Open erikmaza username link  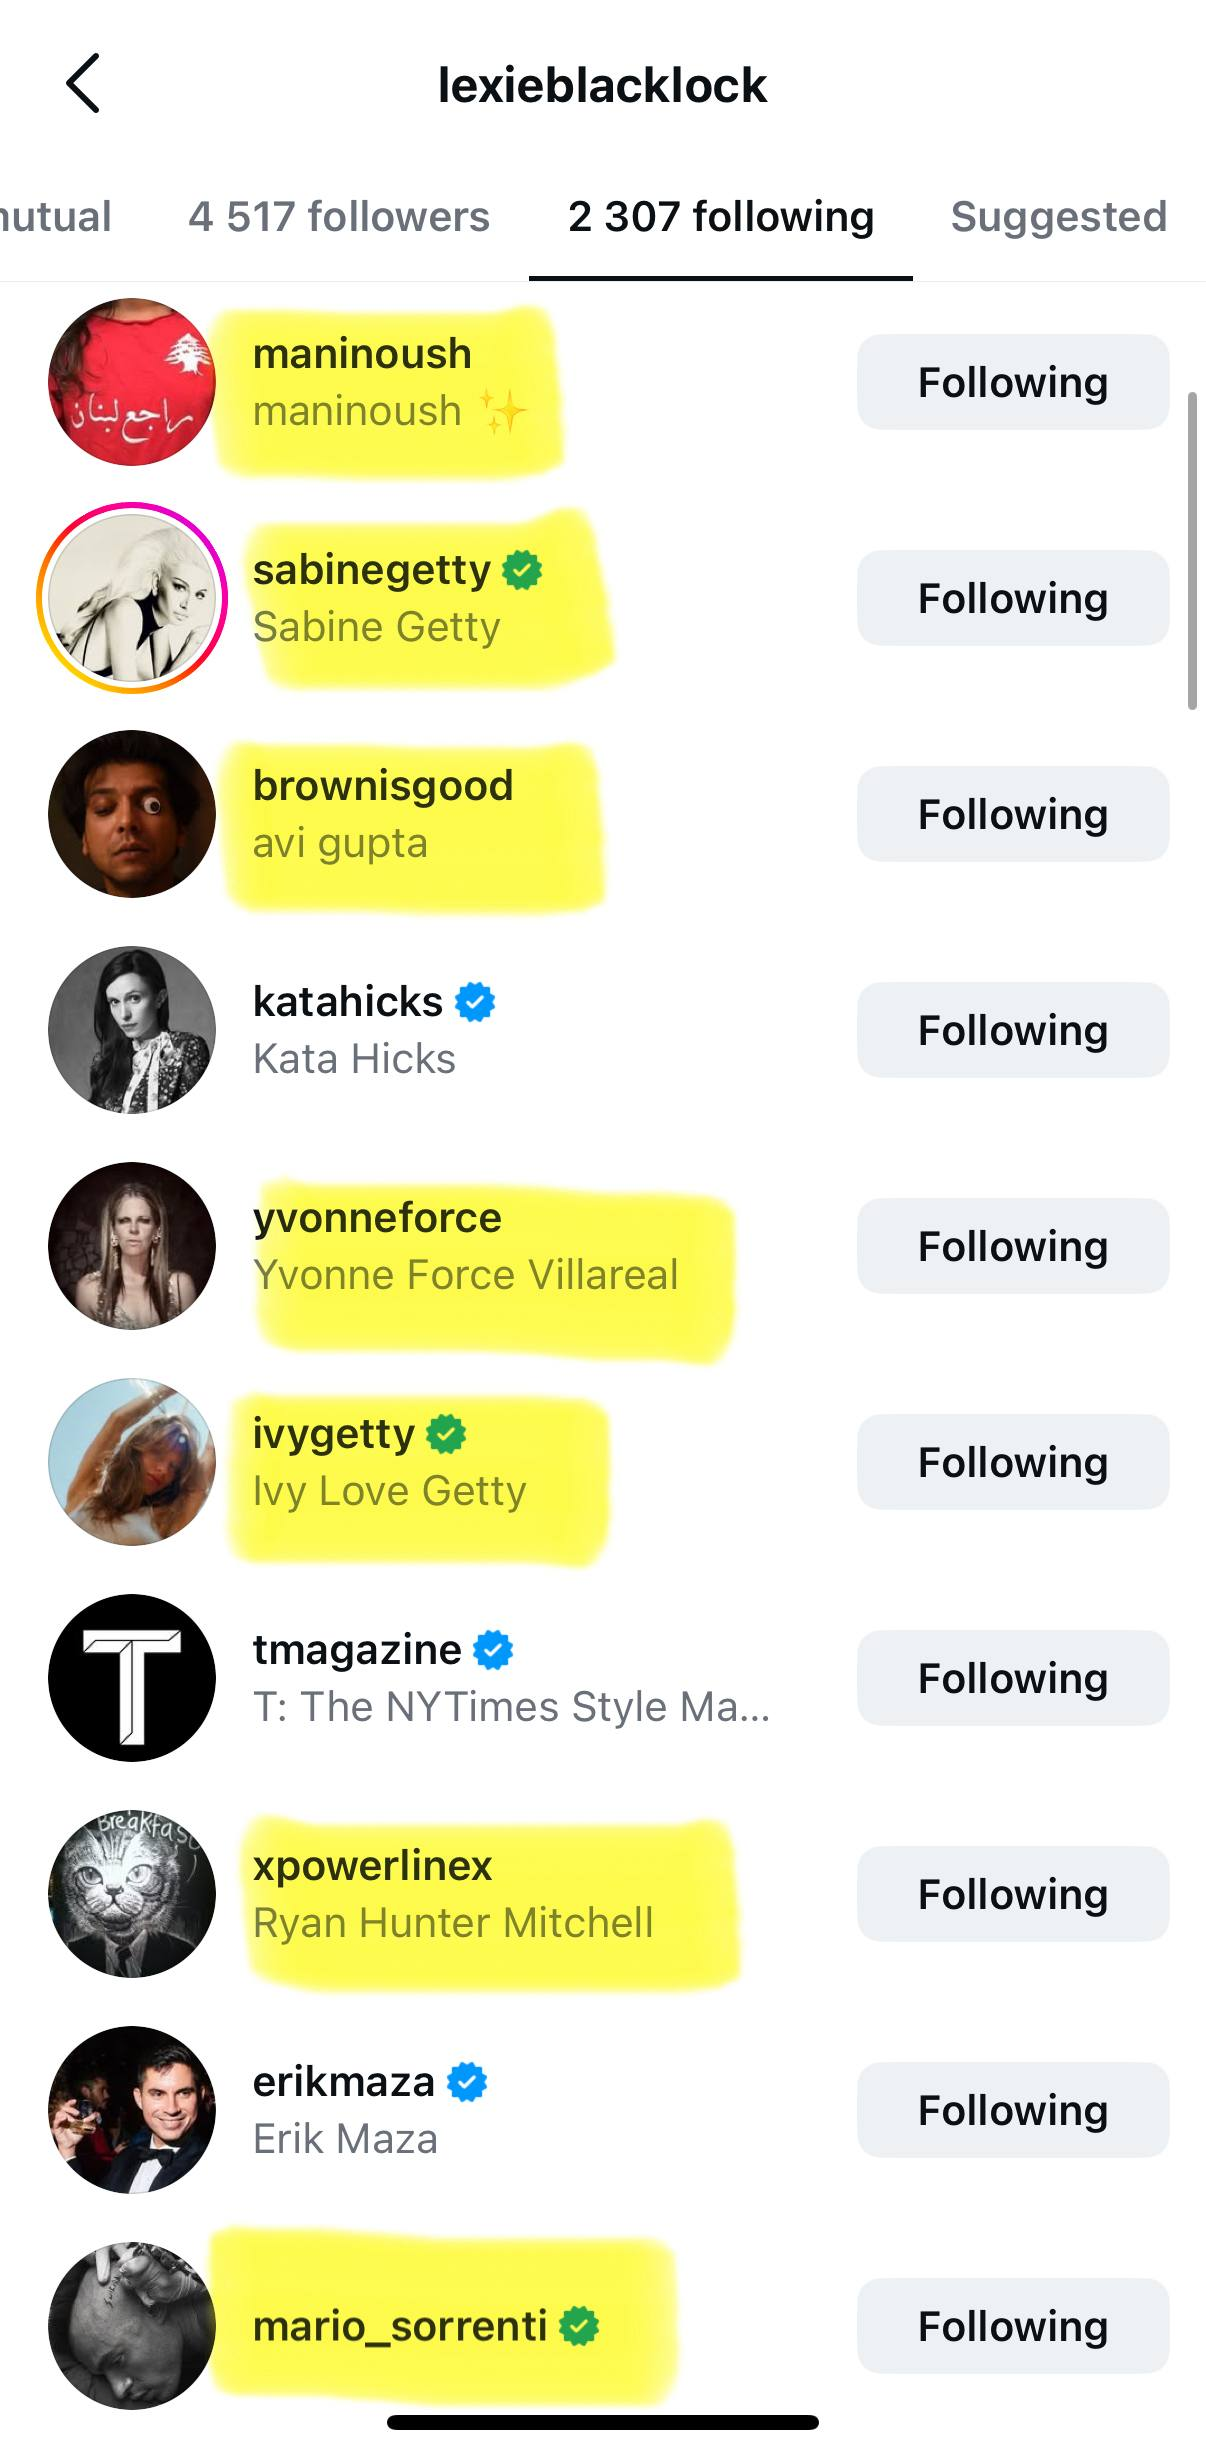tap(343, 2082)
